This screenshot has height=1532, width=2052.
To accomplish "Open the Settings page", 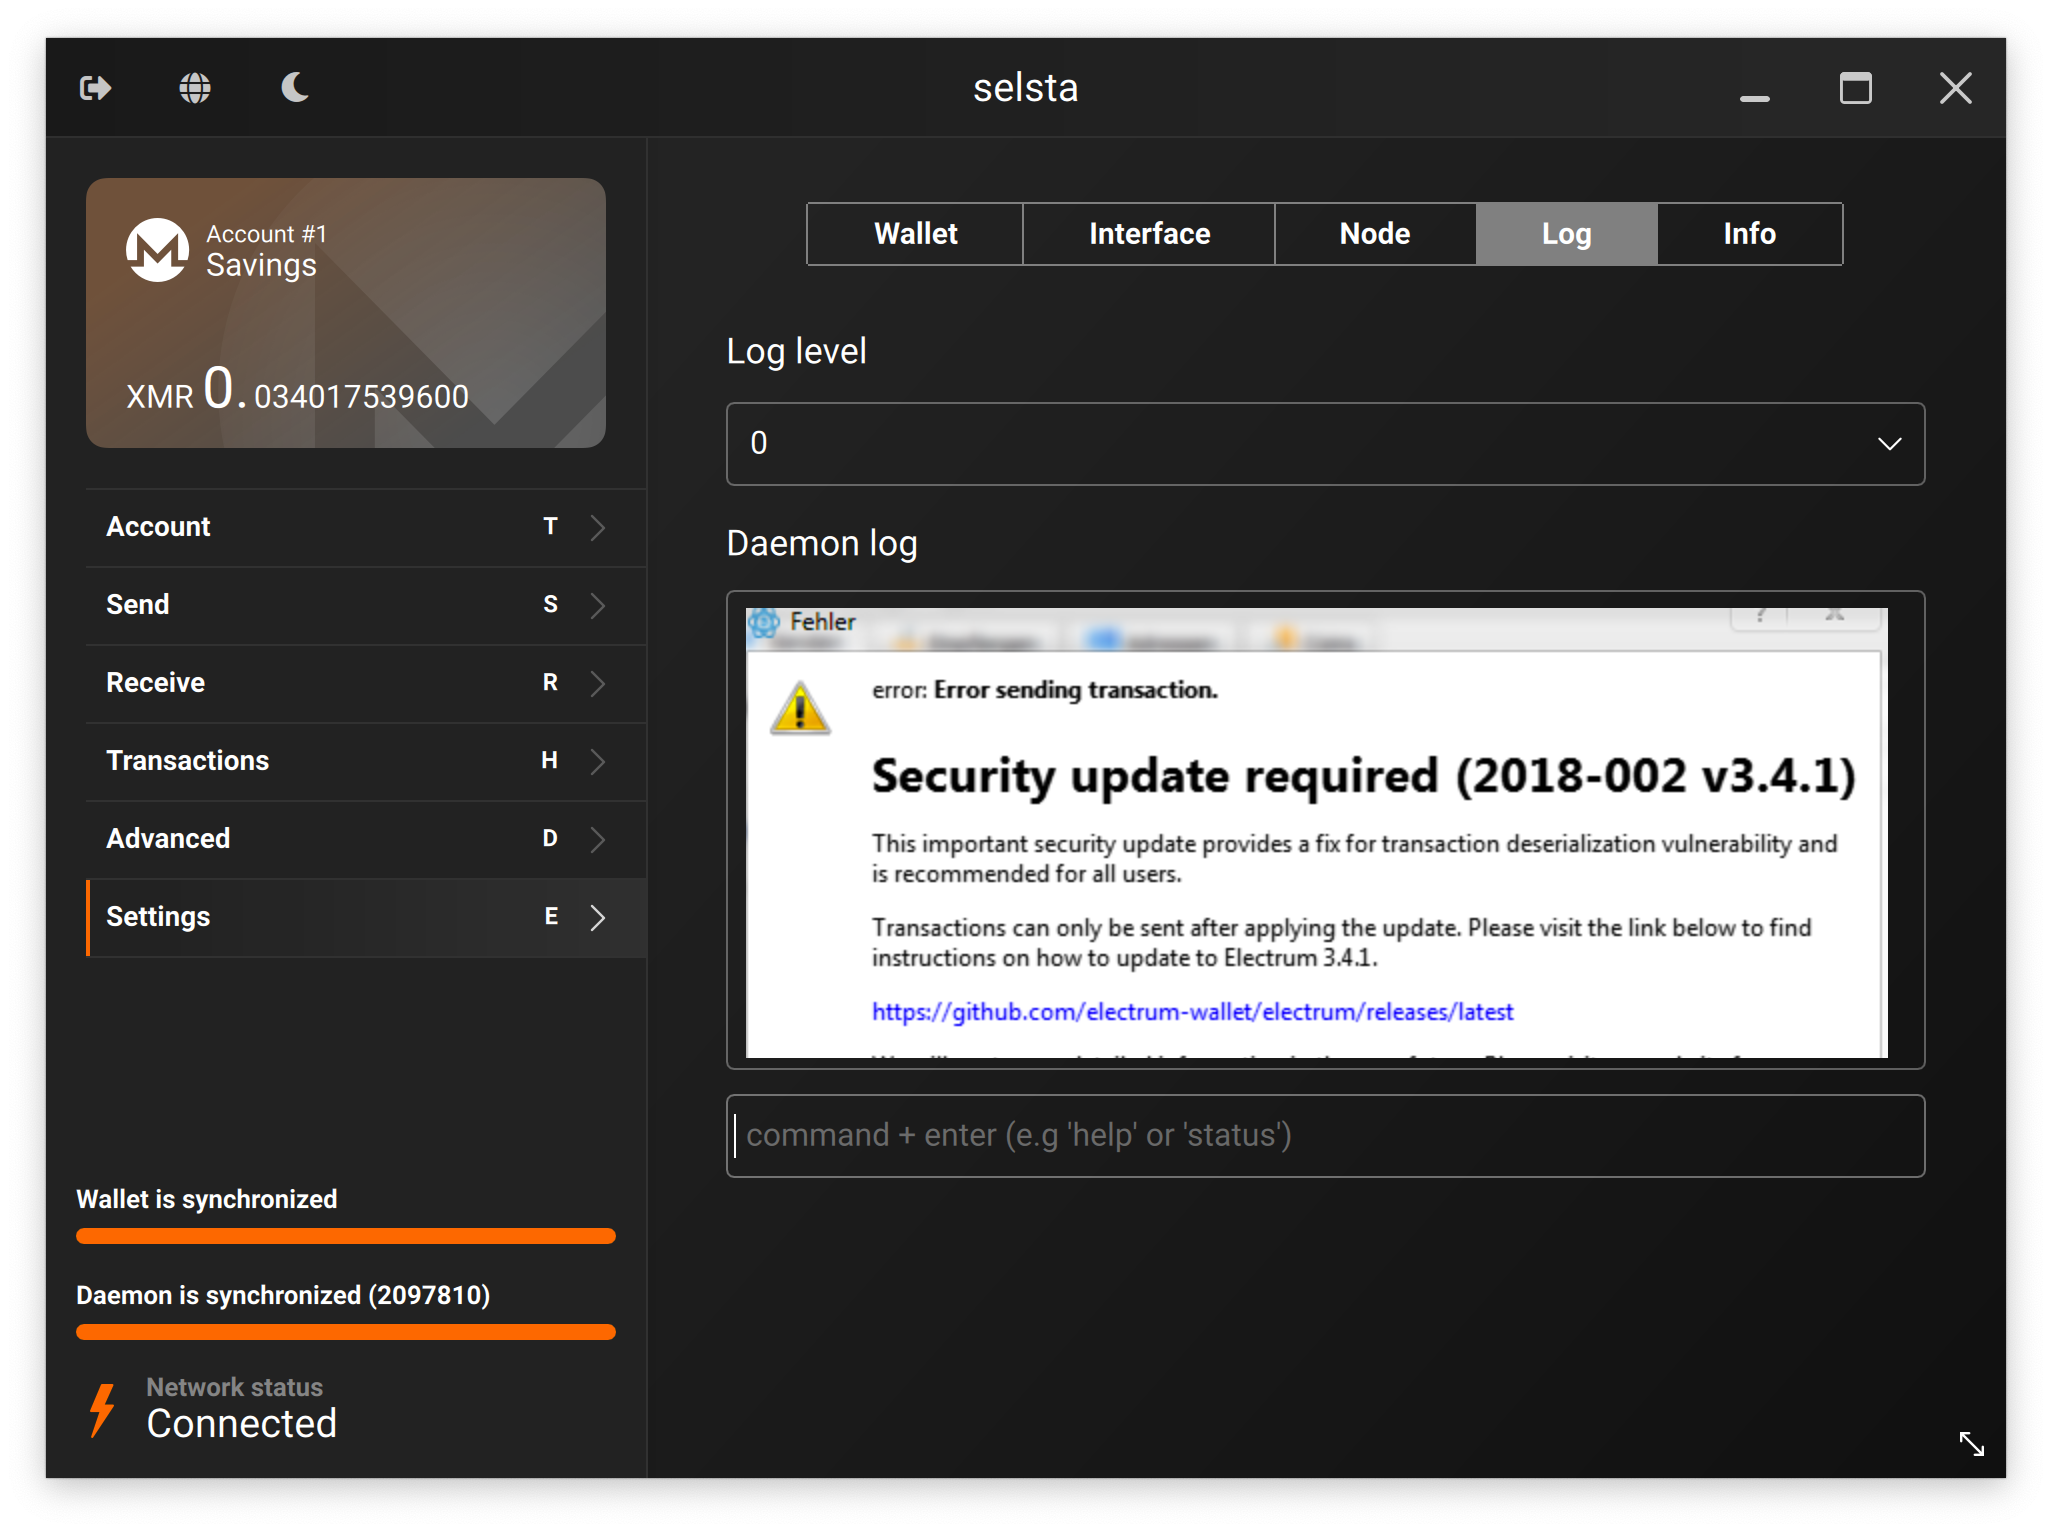I will coord(366,917).
